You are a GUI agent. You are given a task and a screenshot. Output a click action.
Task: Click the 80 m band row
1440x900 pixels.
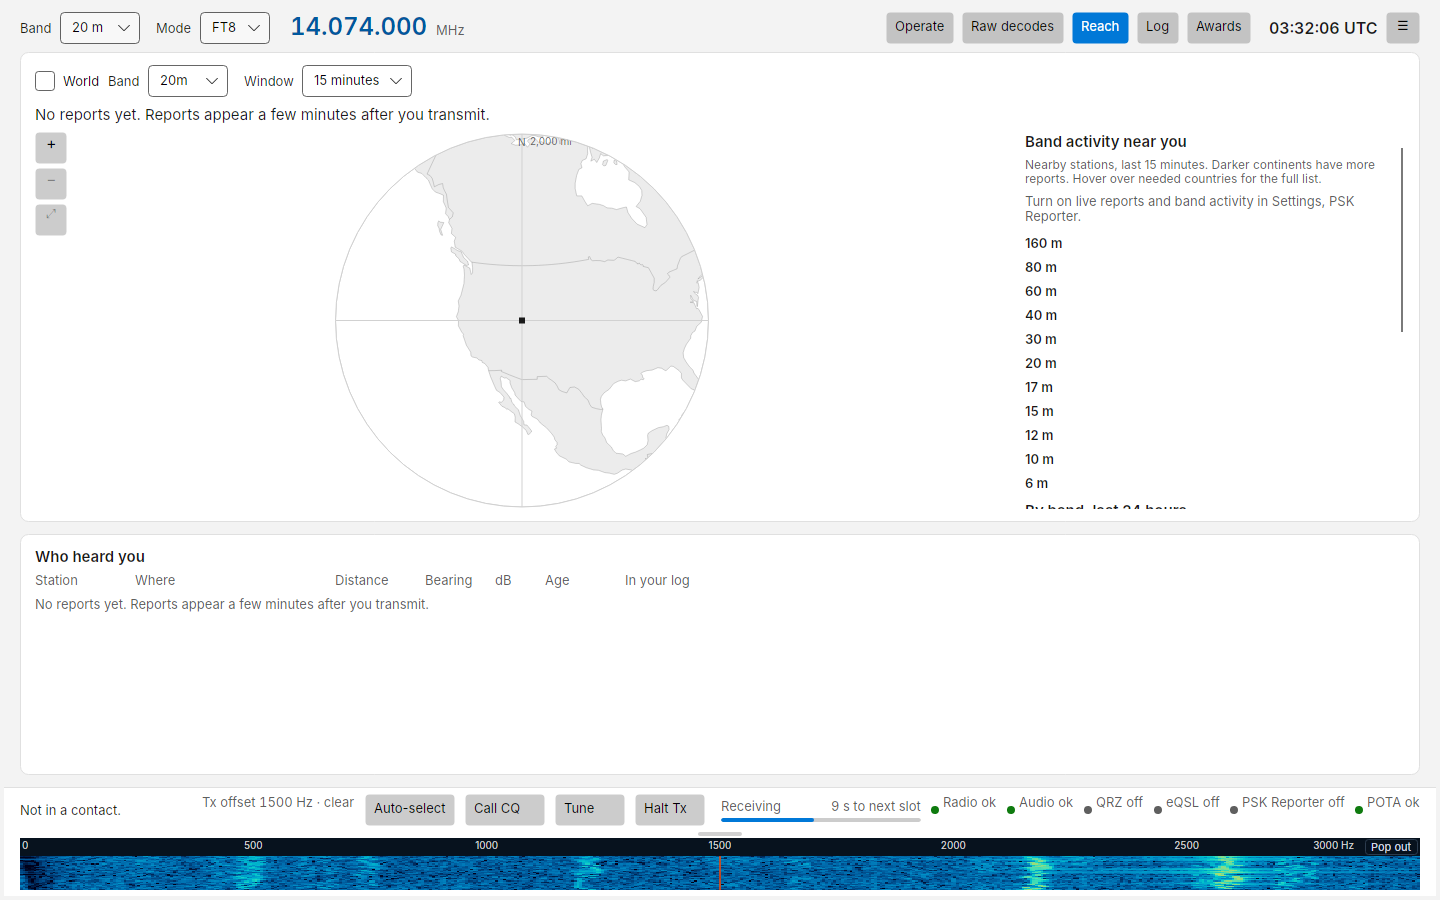(x=1040, y=267)
